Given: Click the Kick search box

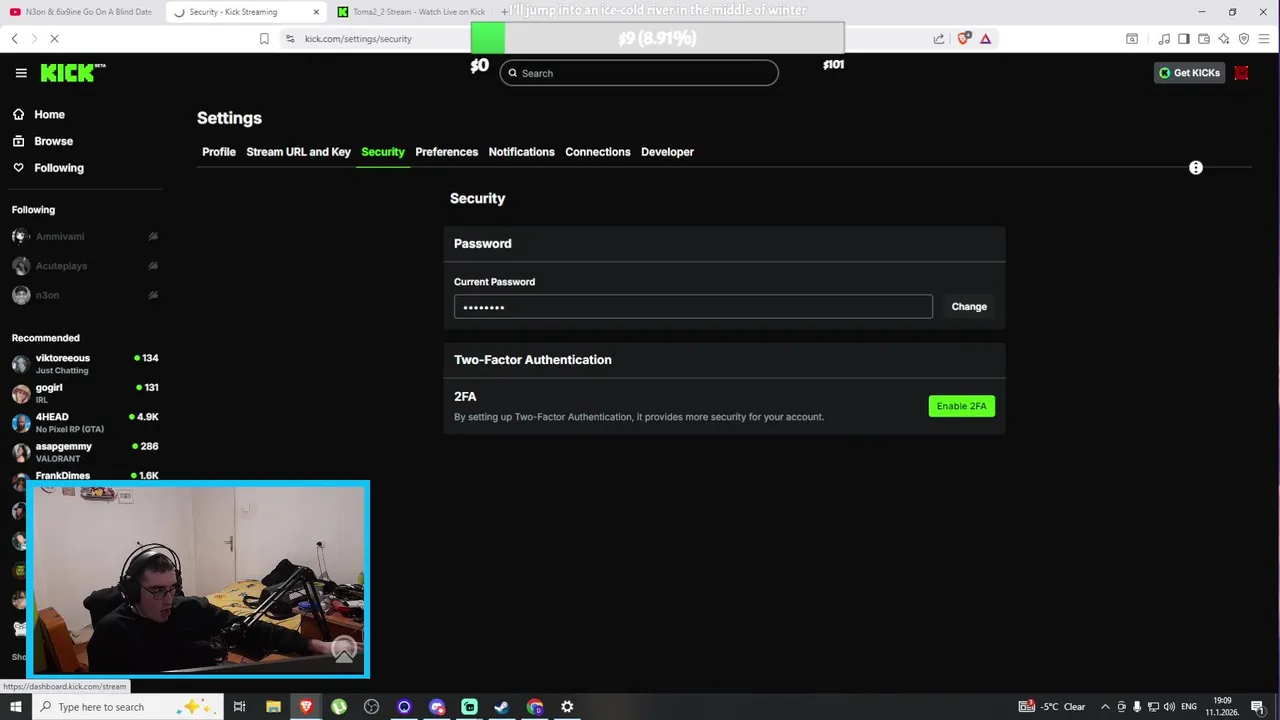Looking at the screenshot, I should point(639,73).
